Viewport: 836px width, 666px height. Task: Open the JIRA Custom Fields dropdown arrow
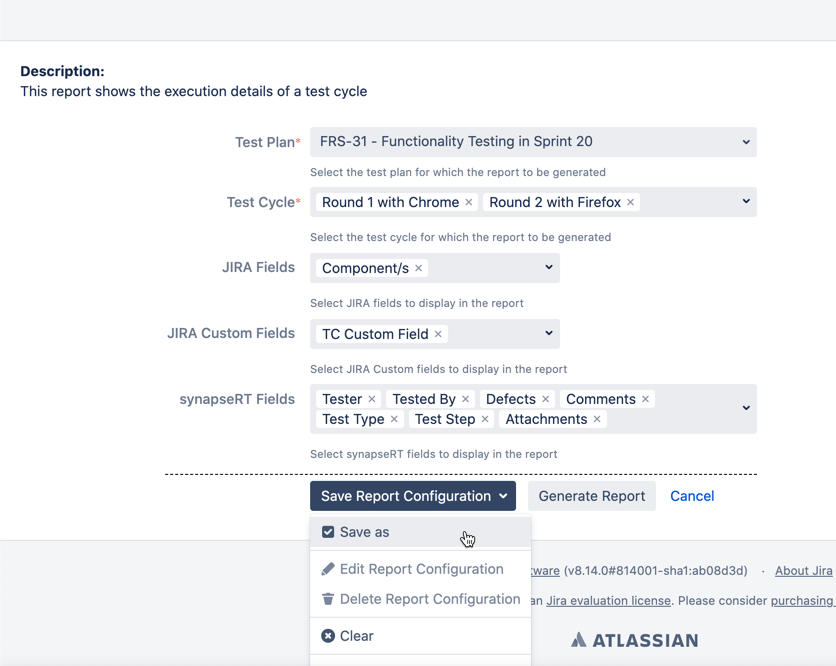point(548,334)
